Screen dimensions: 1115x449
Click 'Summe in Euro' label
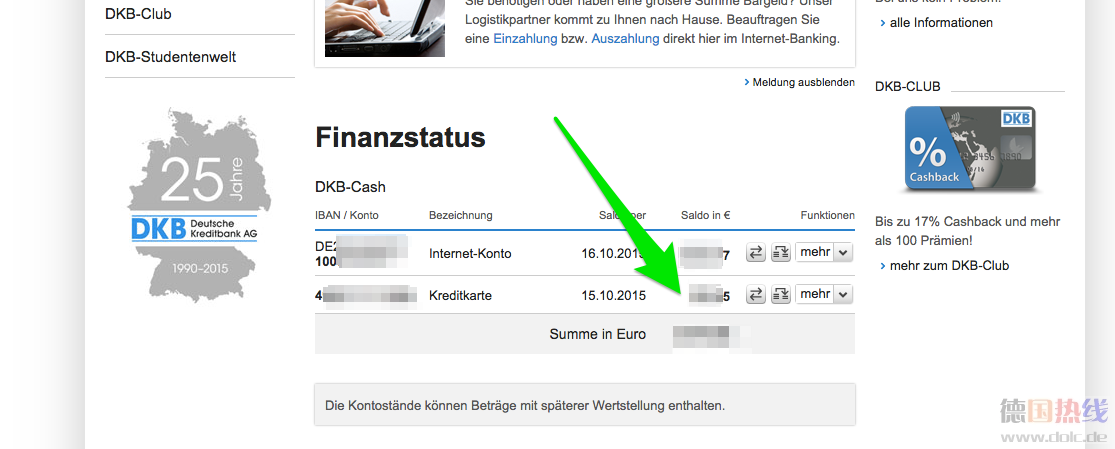[597, 334]
